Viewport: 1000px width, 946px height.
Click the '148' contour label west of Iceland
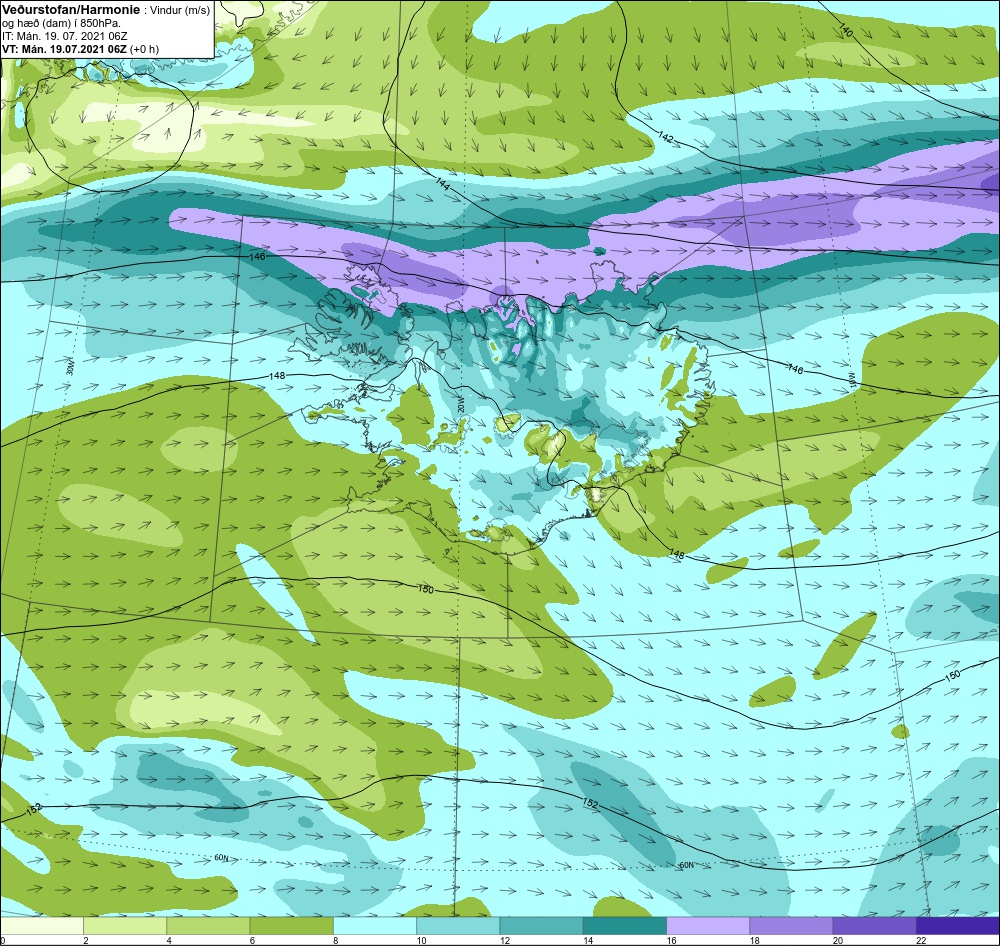(277, 376)
